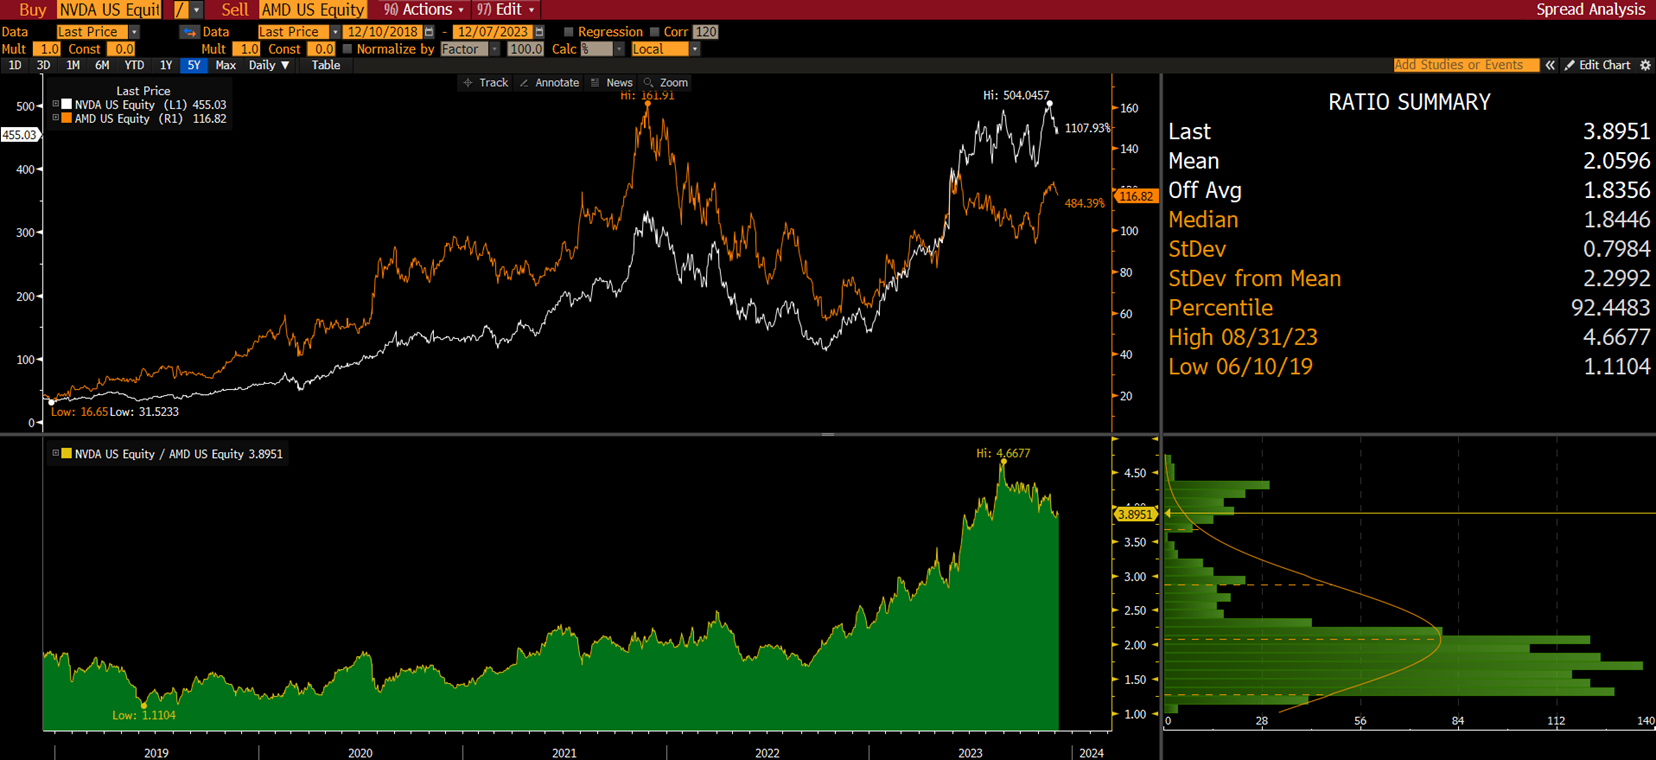Click the NVDA US Equity buy field
The image size is (1656, 760).
(109, 10)
